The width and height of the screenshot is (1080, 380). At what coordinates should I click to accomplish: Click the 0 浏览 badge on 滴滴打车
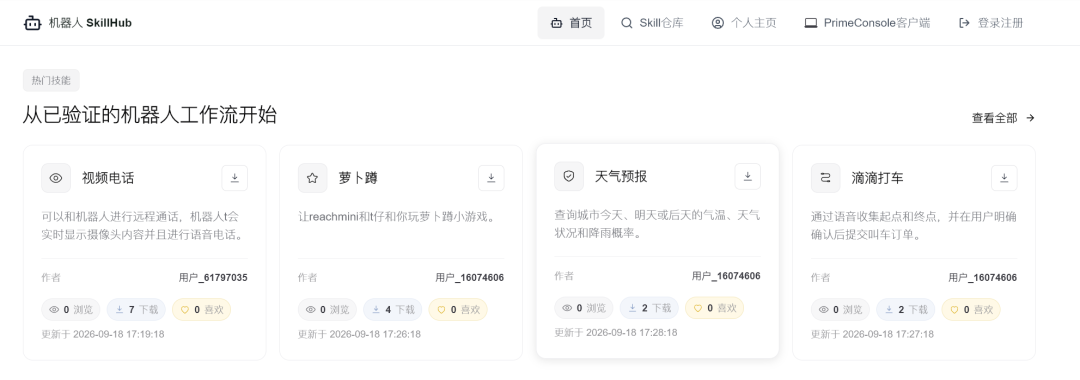(840, 310)
